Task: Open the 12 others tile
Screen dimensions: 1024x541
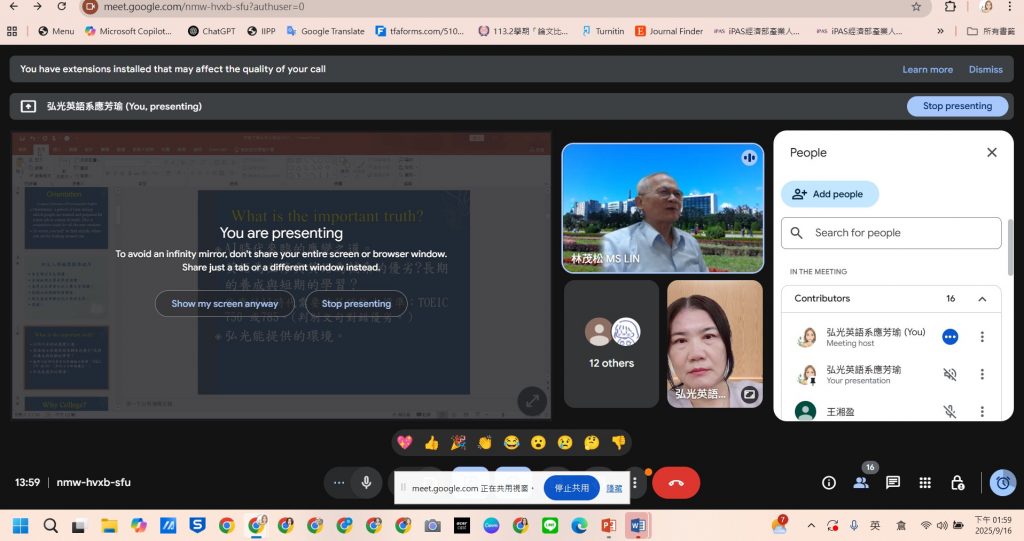Action: point(611,344)
